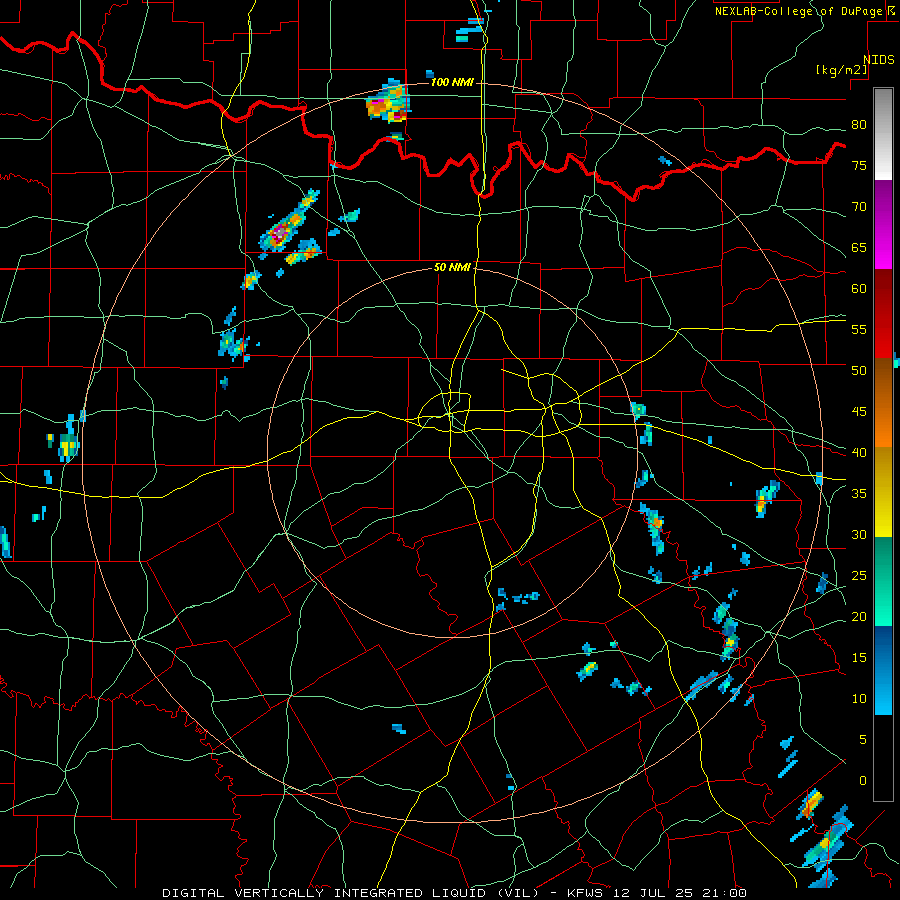
Task: Click the legend value 10
Action: coord(859,699)
